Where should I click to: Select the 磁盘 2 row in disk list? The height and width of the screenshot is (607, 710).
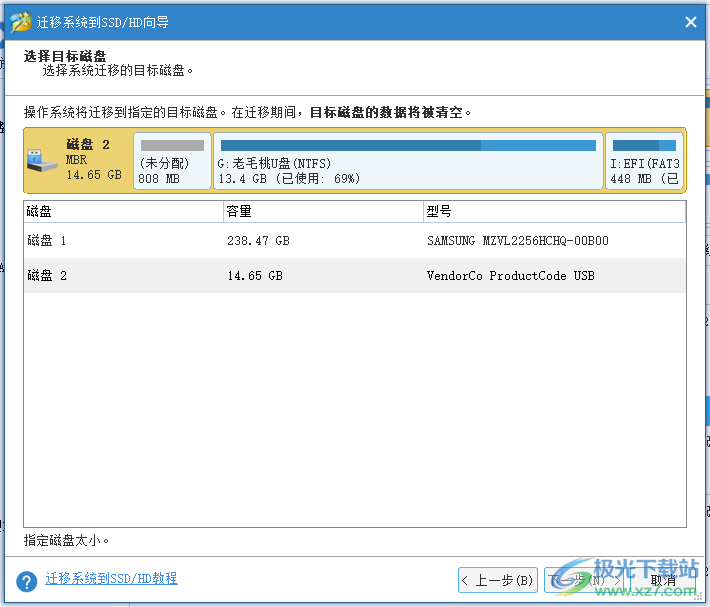(x=355, y=275)
